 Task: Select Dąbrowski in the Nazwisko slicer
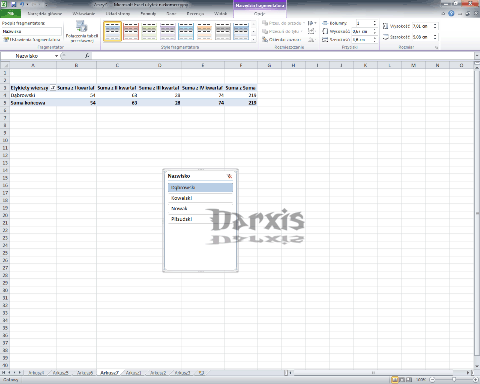pos(200,187)
